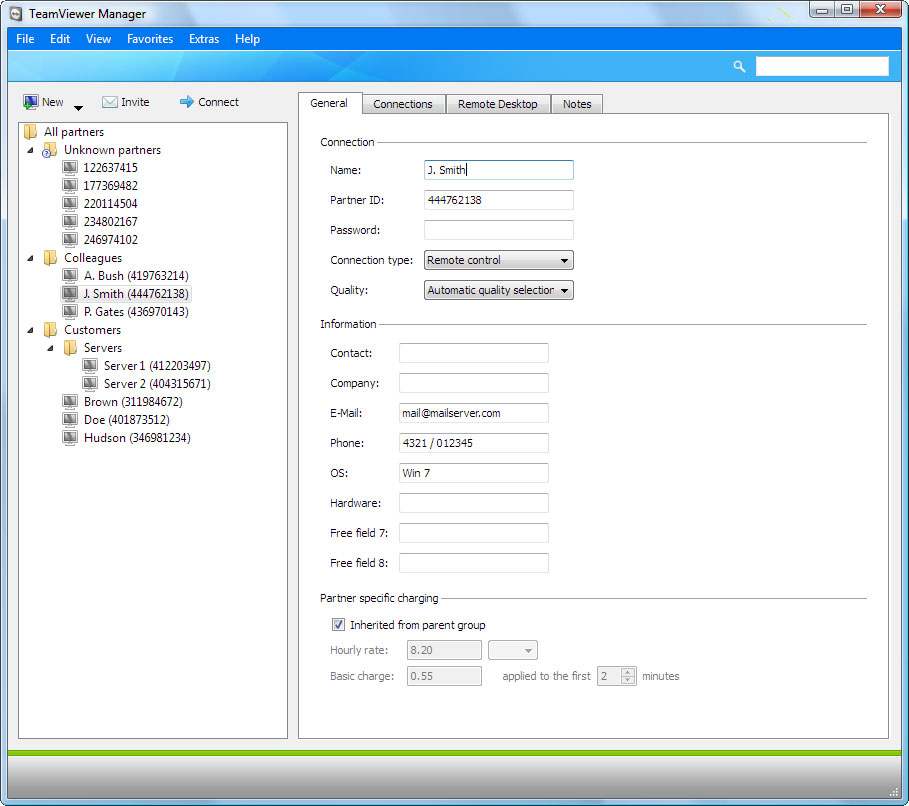The image size is (909, 806).
Task: Open the Favorites menu
Action: 150,39
